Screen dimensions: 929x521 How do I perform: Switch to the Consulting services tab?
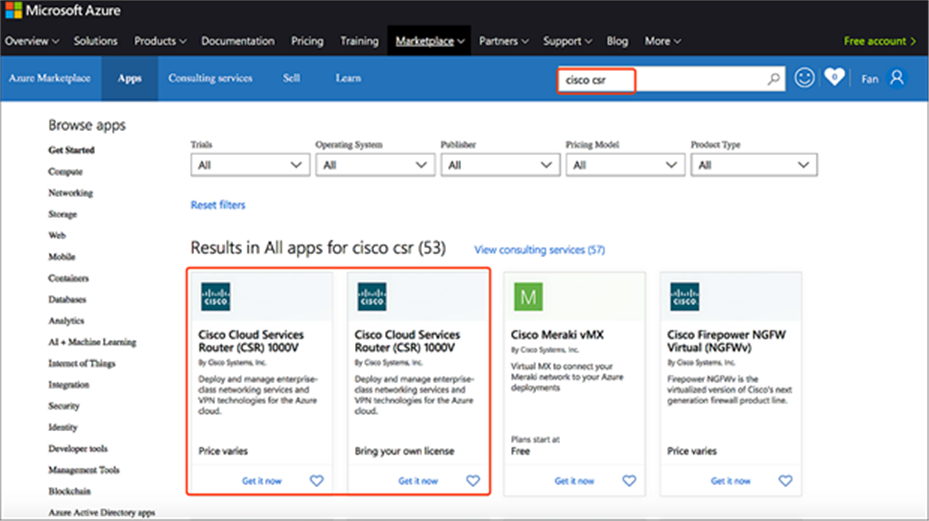[210, 78]
